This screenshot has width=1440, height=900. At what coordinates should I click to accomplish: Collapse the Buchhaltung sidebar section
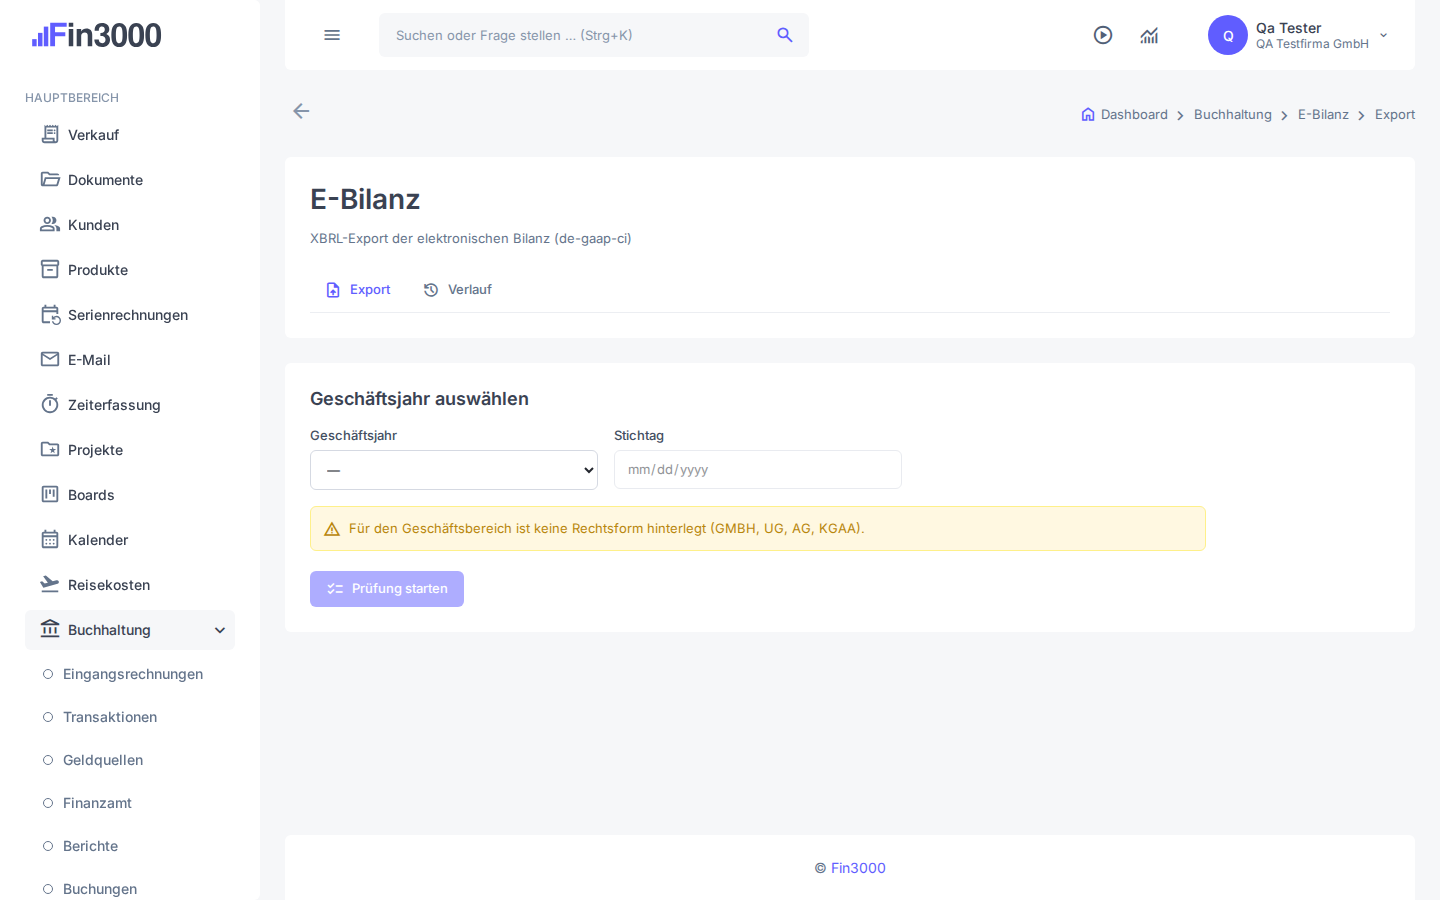tap(130, 630)
